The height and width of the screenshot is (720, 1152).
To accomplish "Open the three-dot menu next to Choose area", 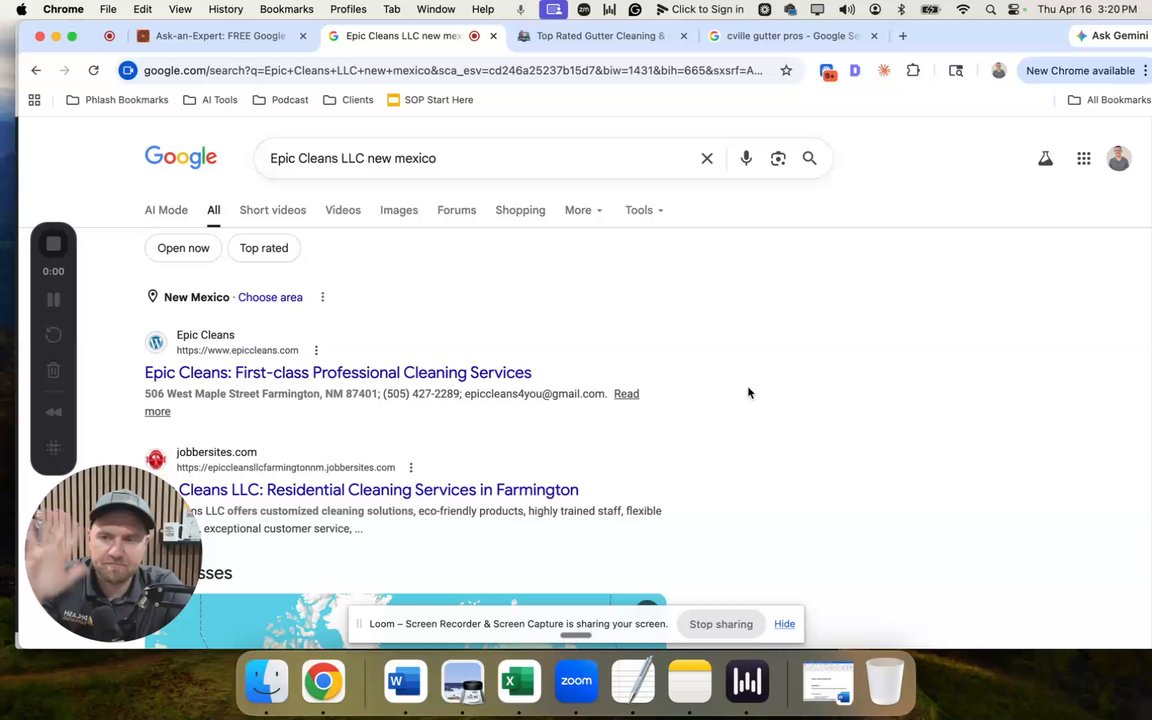I will tap(323, 297).
